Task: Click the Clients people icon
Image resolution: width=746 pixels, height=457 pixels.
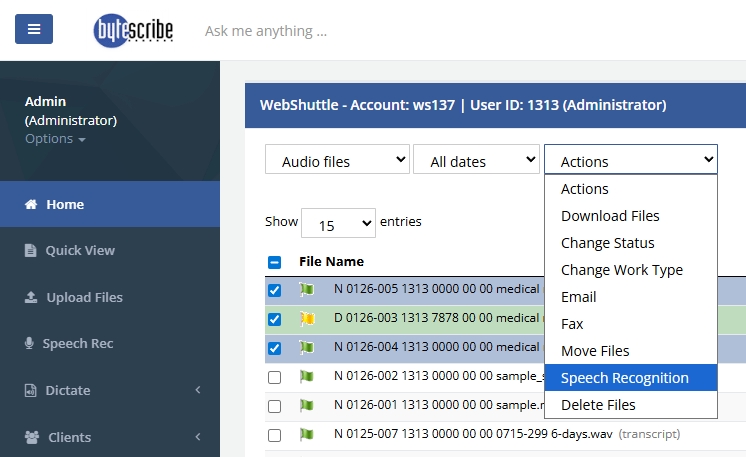Action: point(30,437)
